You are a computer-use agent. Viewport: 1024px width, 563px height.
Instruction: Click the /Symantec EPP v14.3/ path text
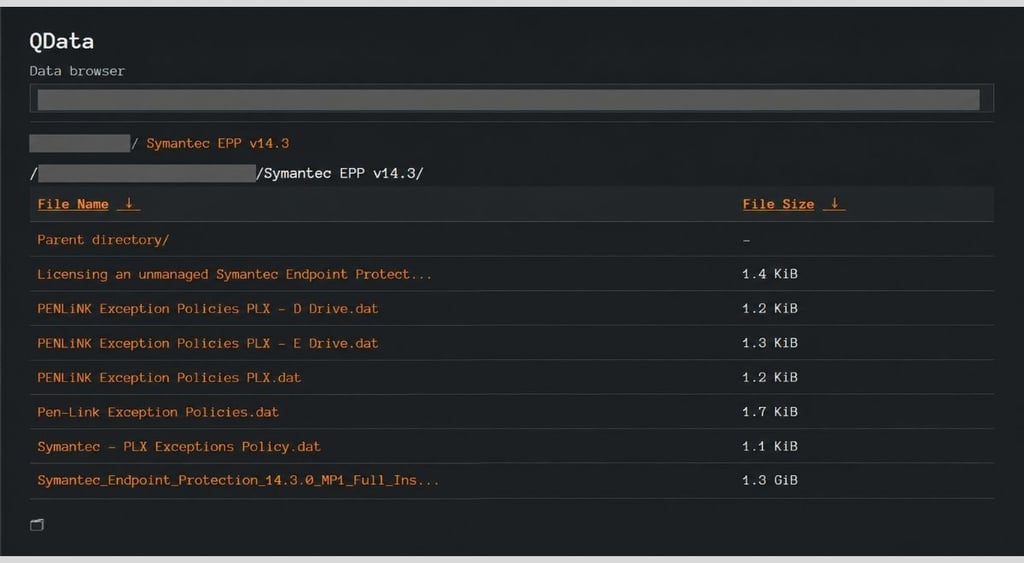[x=340, y=174]
